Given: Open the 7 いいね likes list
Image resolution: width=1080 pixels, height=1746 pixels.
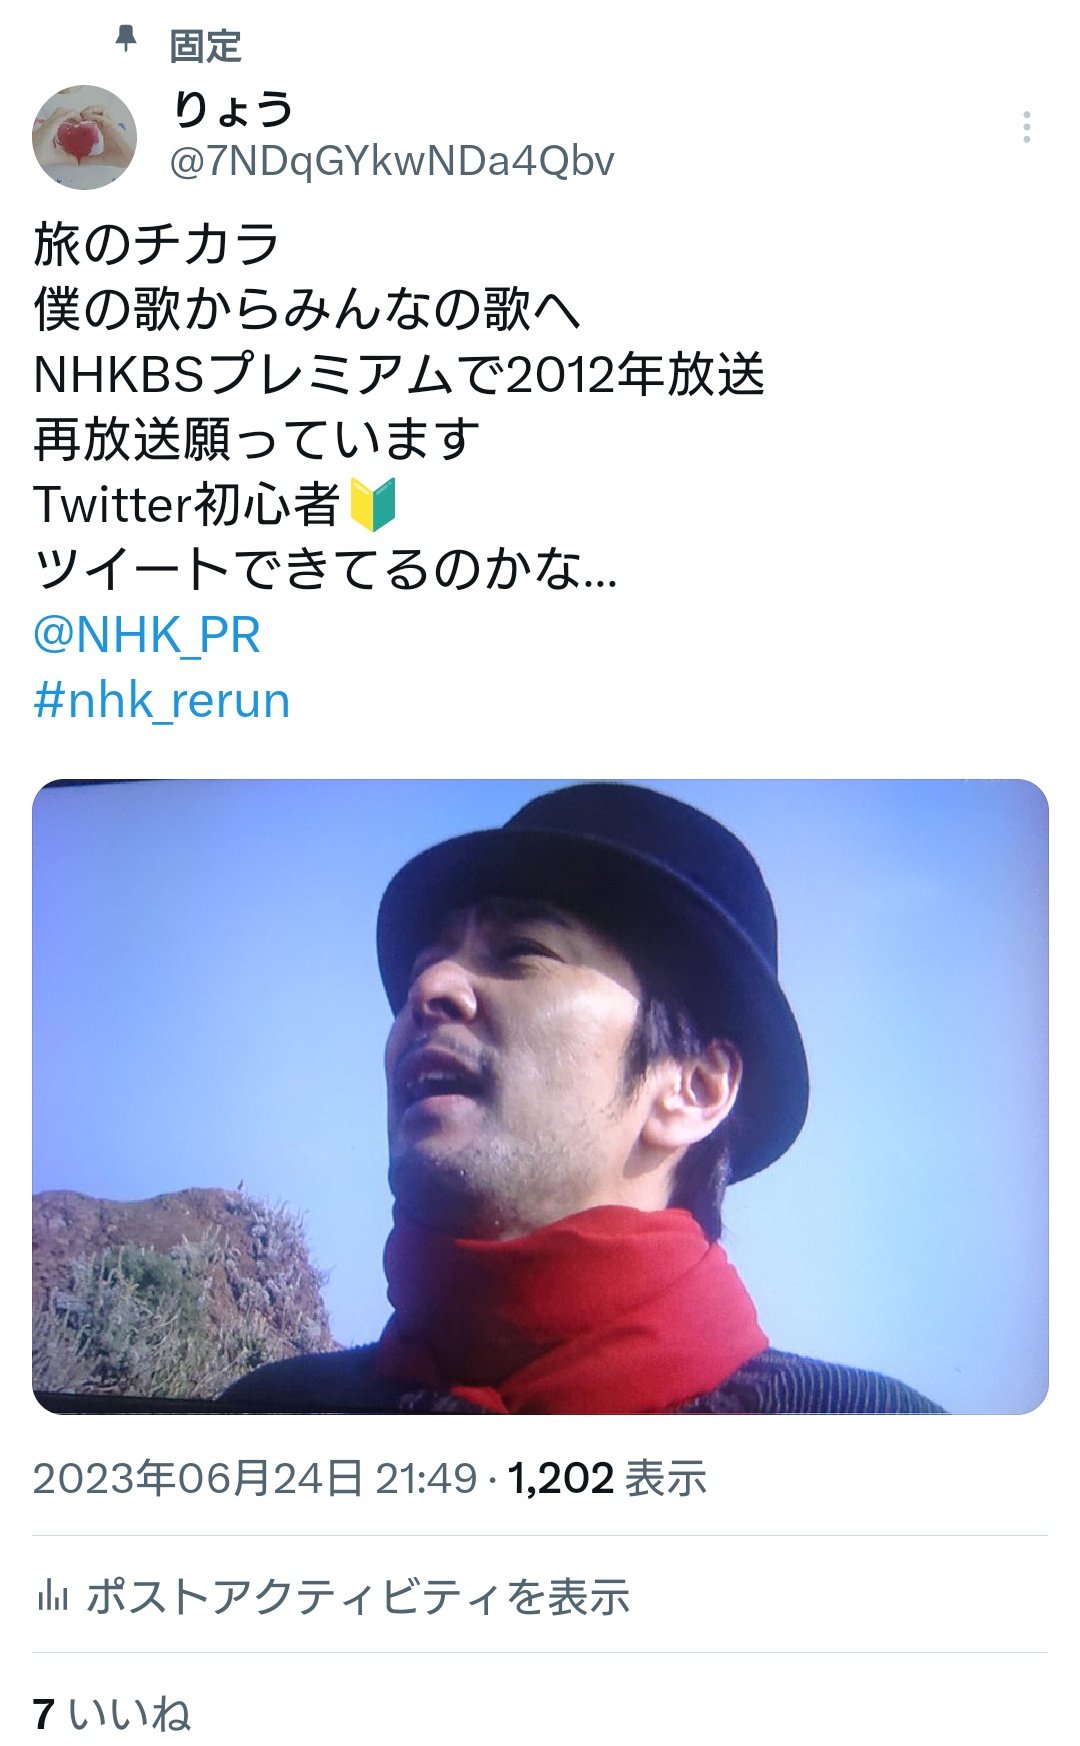Looking at the screenshot, I should [111, 1714].
